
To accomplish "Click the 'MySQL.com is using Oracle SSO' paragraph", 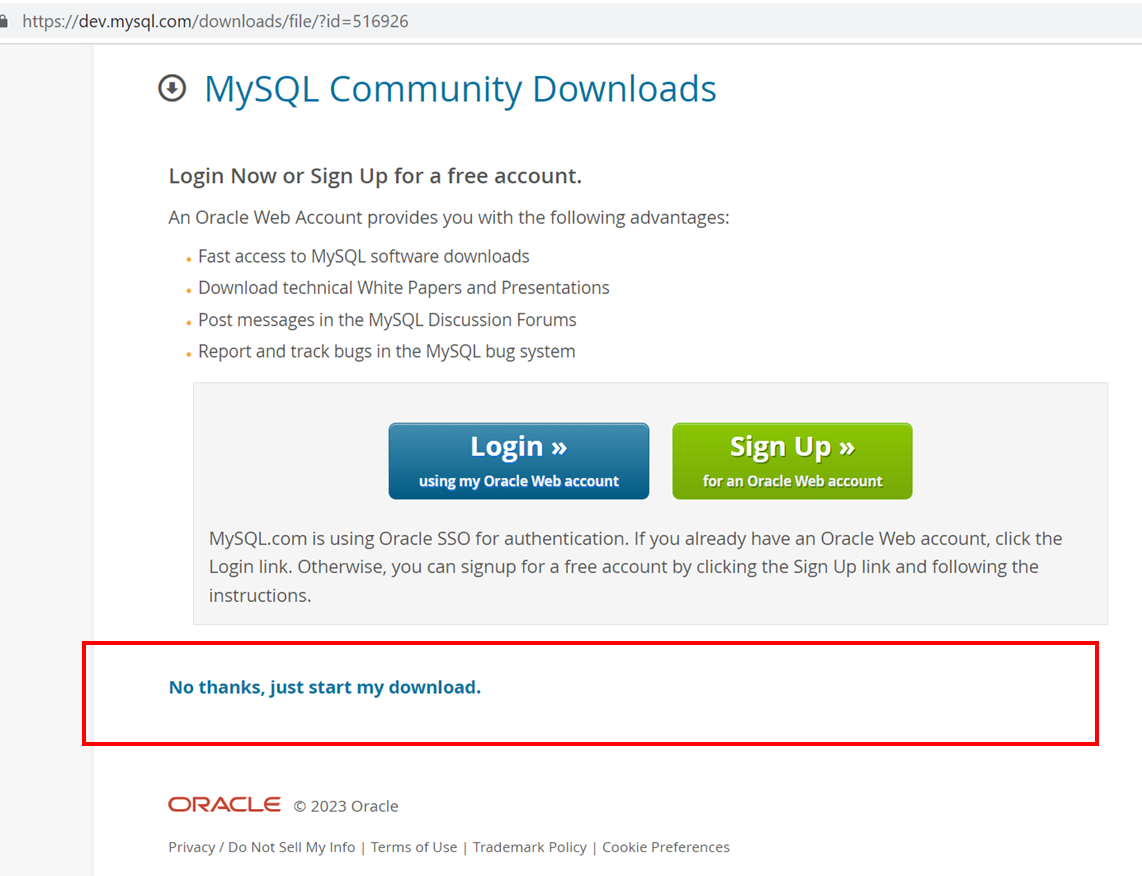I will pyautogui.click(x=635, y=567).
